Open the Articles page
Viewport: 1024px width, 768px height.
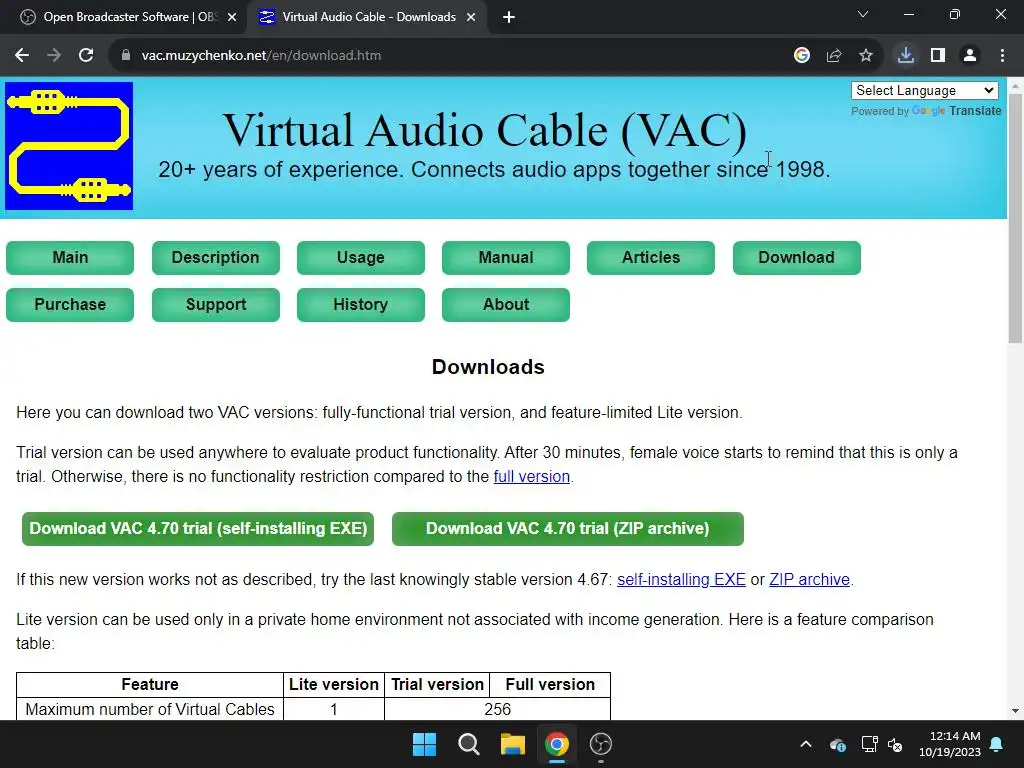pos(651,257)
